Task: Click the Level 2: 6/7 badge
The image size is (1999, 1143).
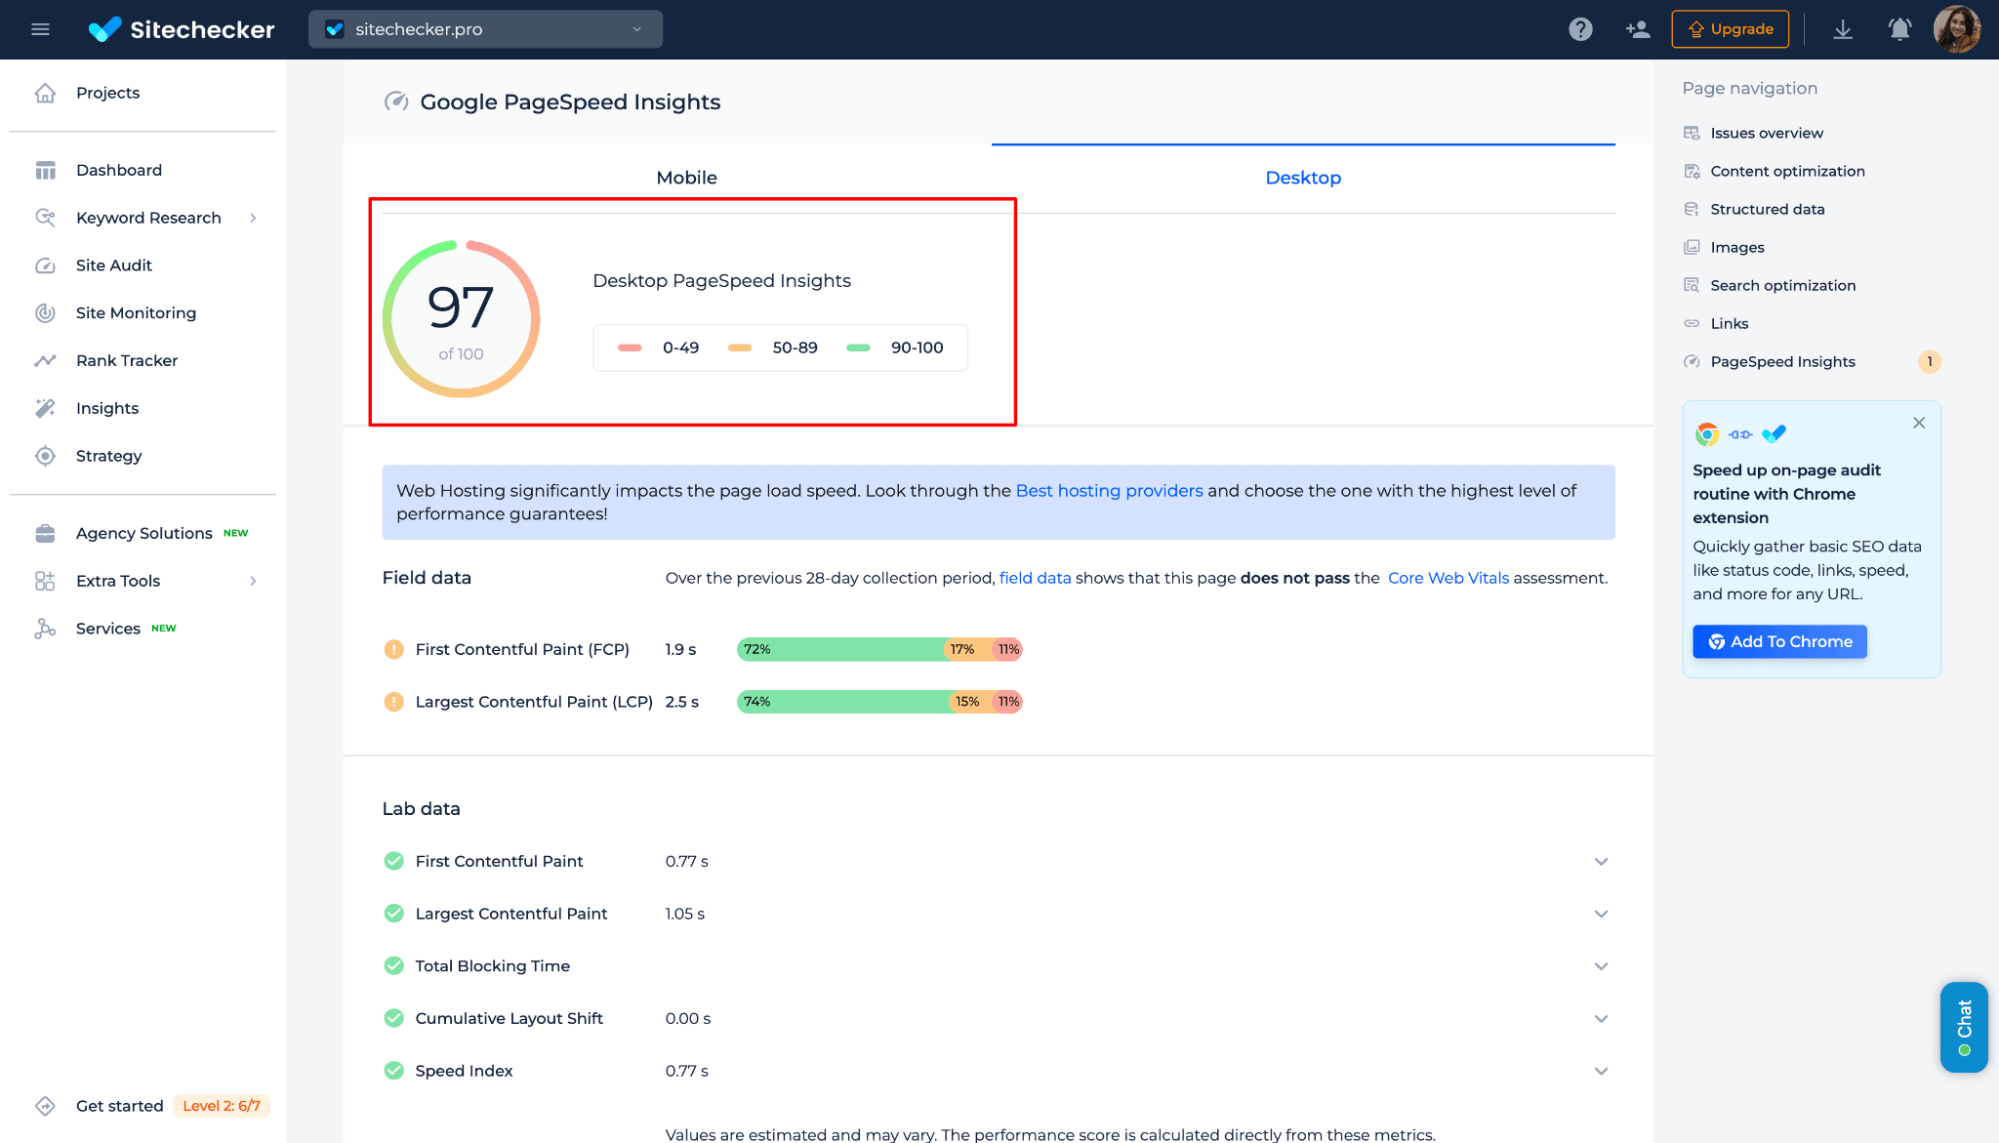Action: click(222, 1106)
